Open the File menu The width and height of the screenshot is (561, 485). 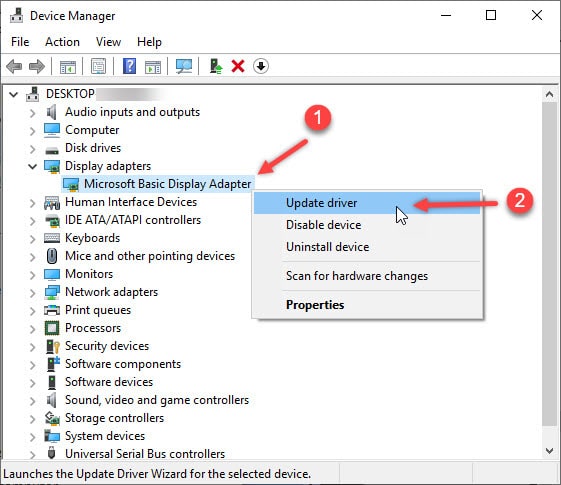point(20,42)
